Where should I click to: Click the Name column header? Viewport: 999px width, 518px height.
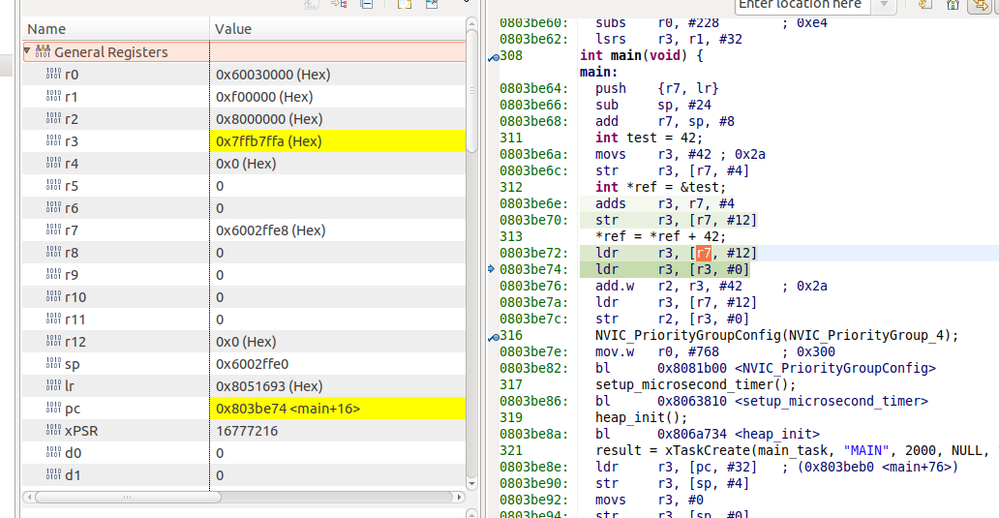tap(47, 29)
